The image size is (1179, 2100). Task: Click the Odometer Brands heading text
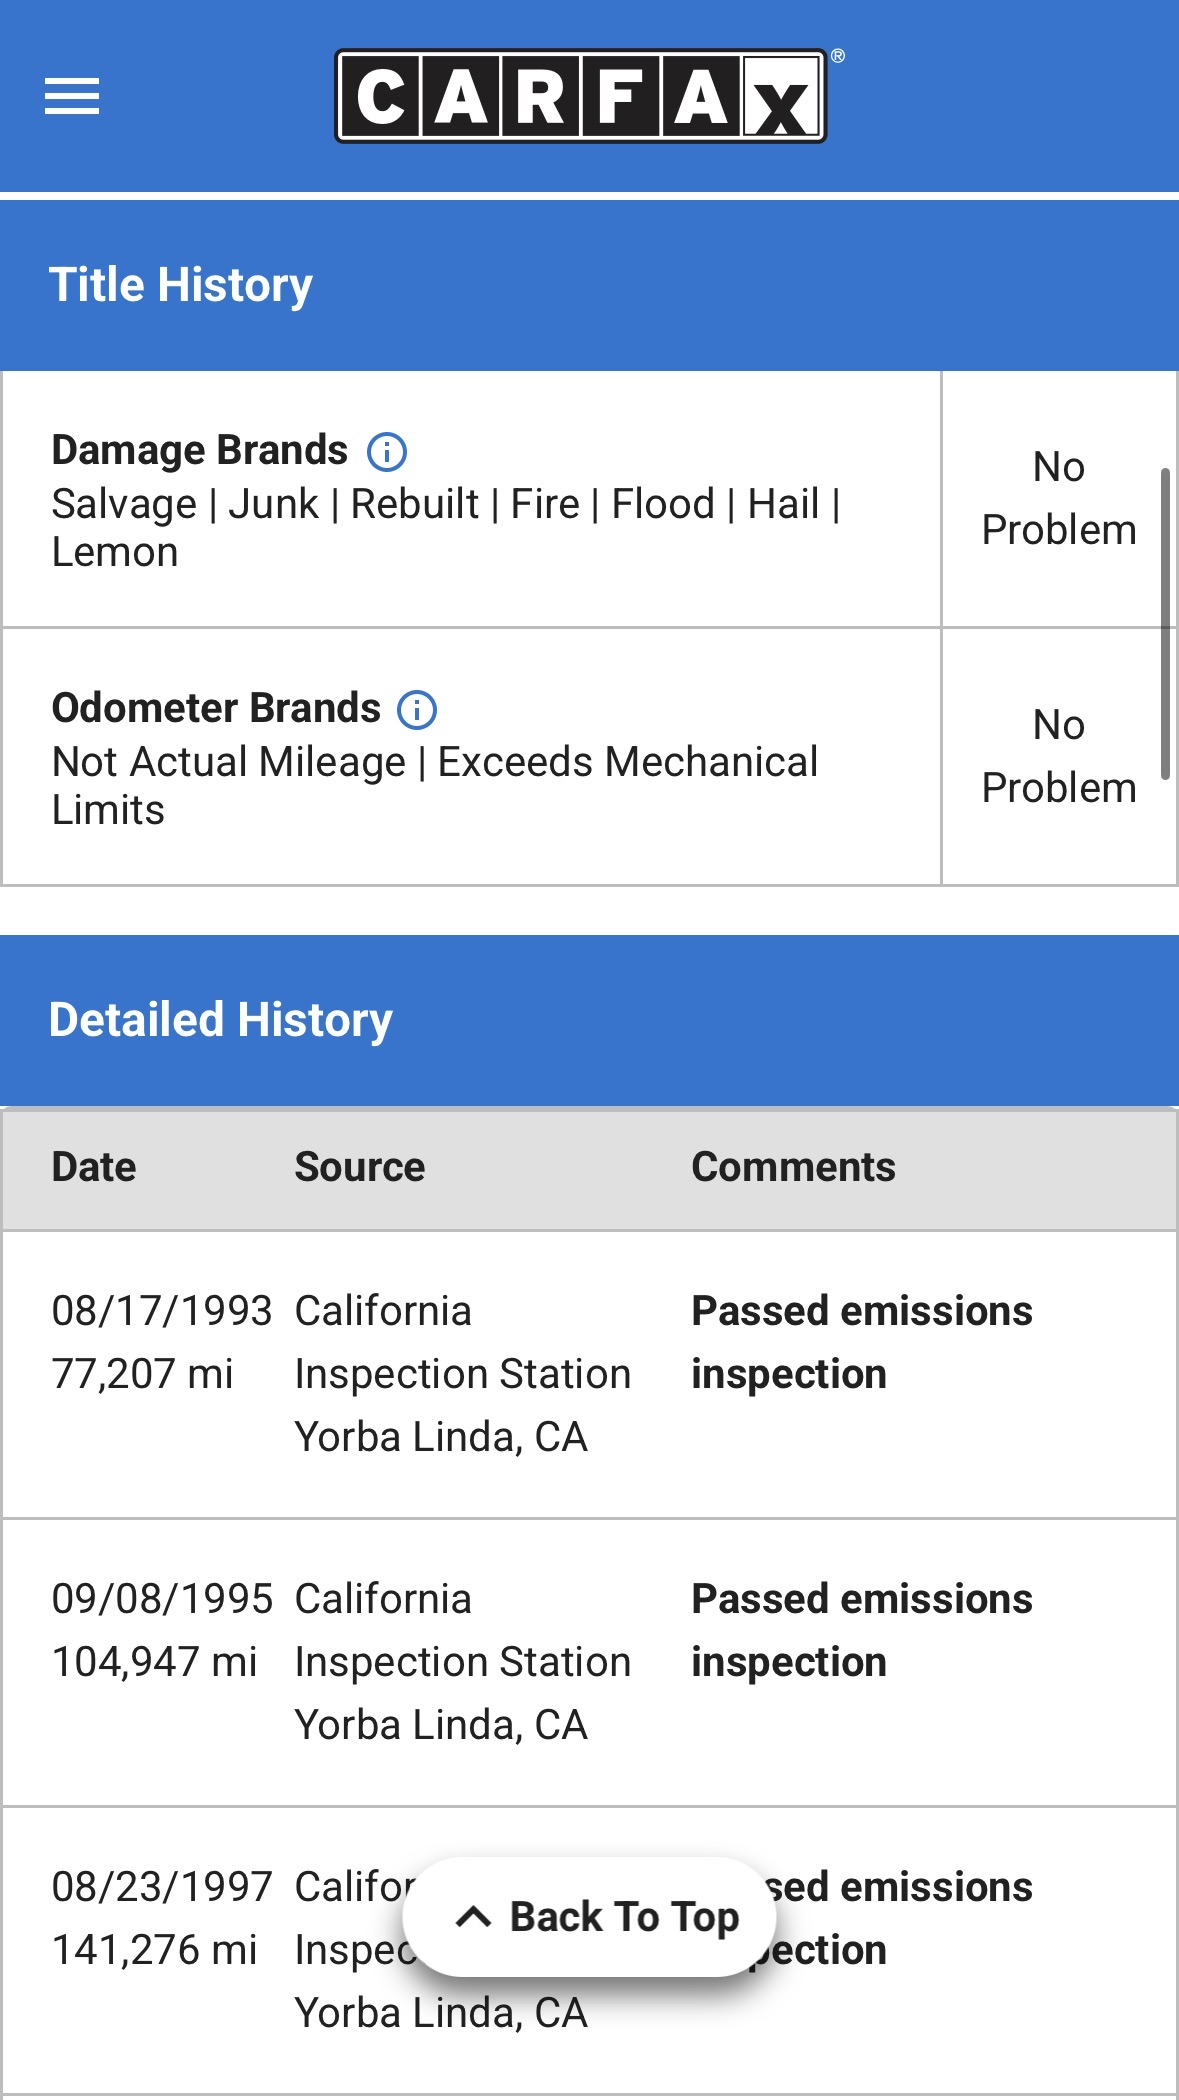coord(216,708)
